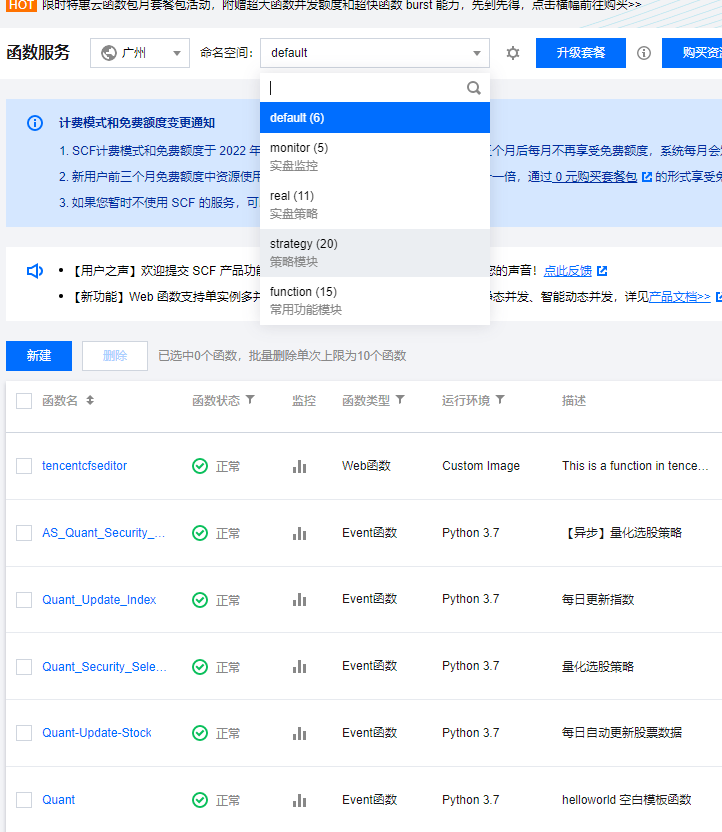
Task: Open the 广州 region dropdown
Action: pyautogui.click(x=139, y=53)
